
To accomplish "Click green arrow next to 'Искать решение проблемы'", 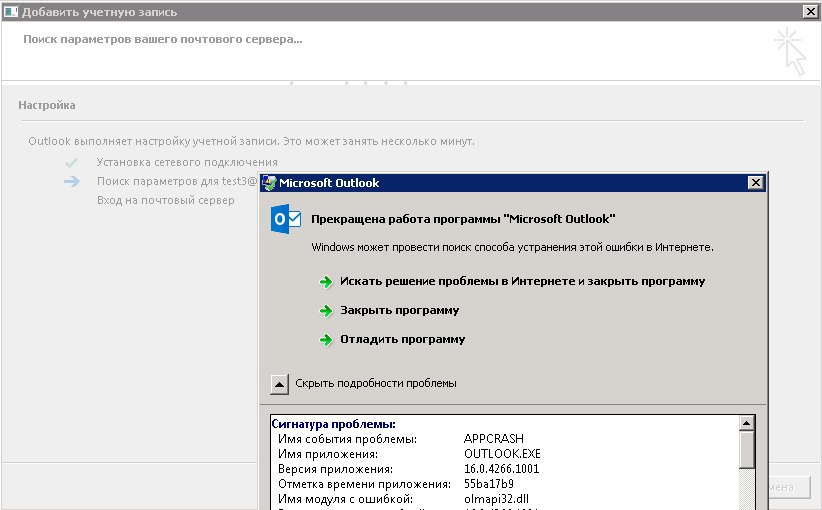I will pos(326,282).
